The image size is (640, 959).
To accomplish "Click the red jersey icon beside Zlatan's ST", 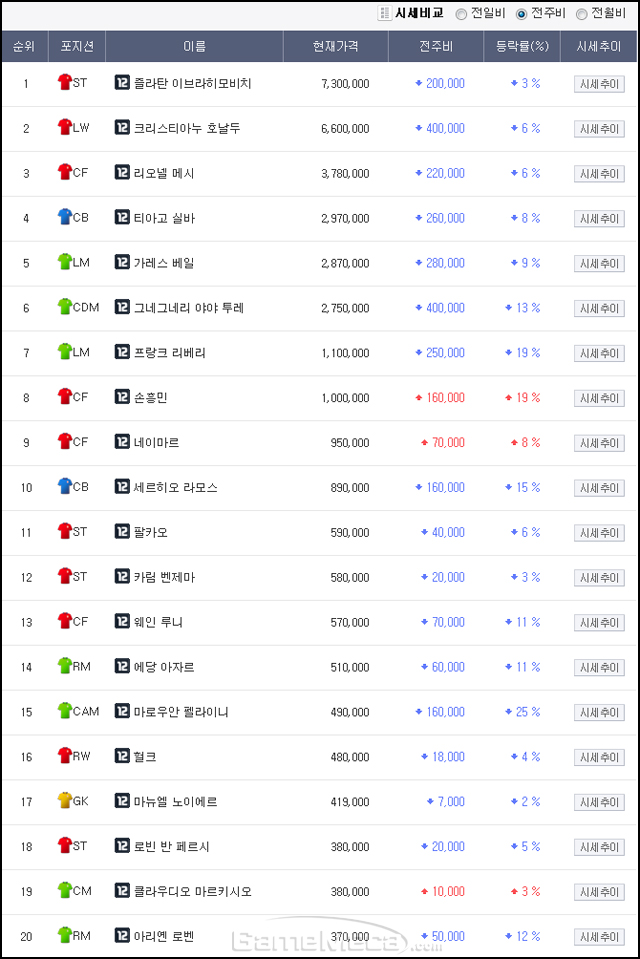I will (x=64, y=82).
